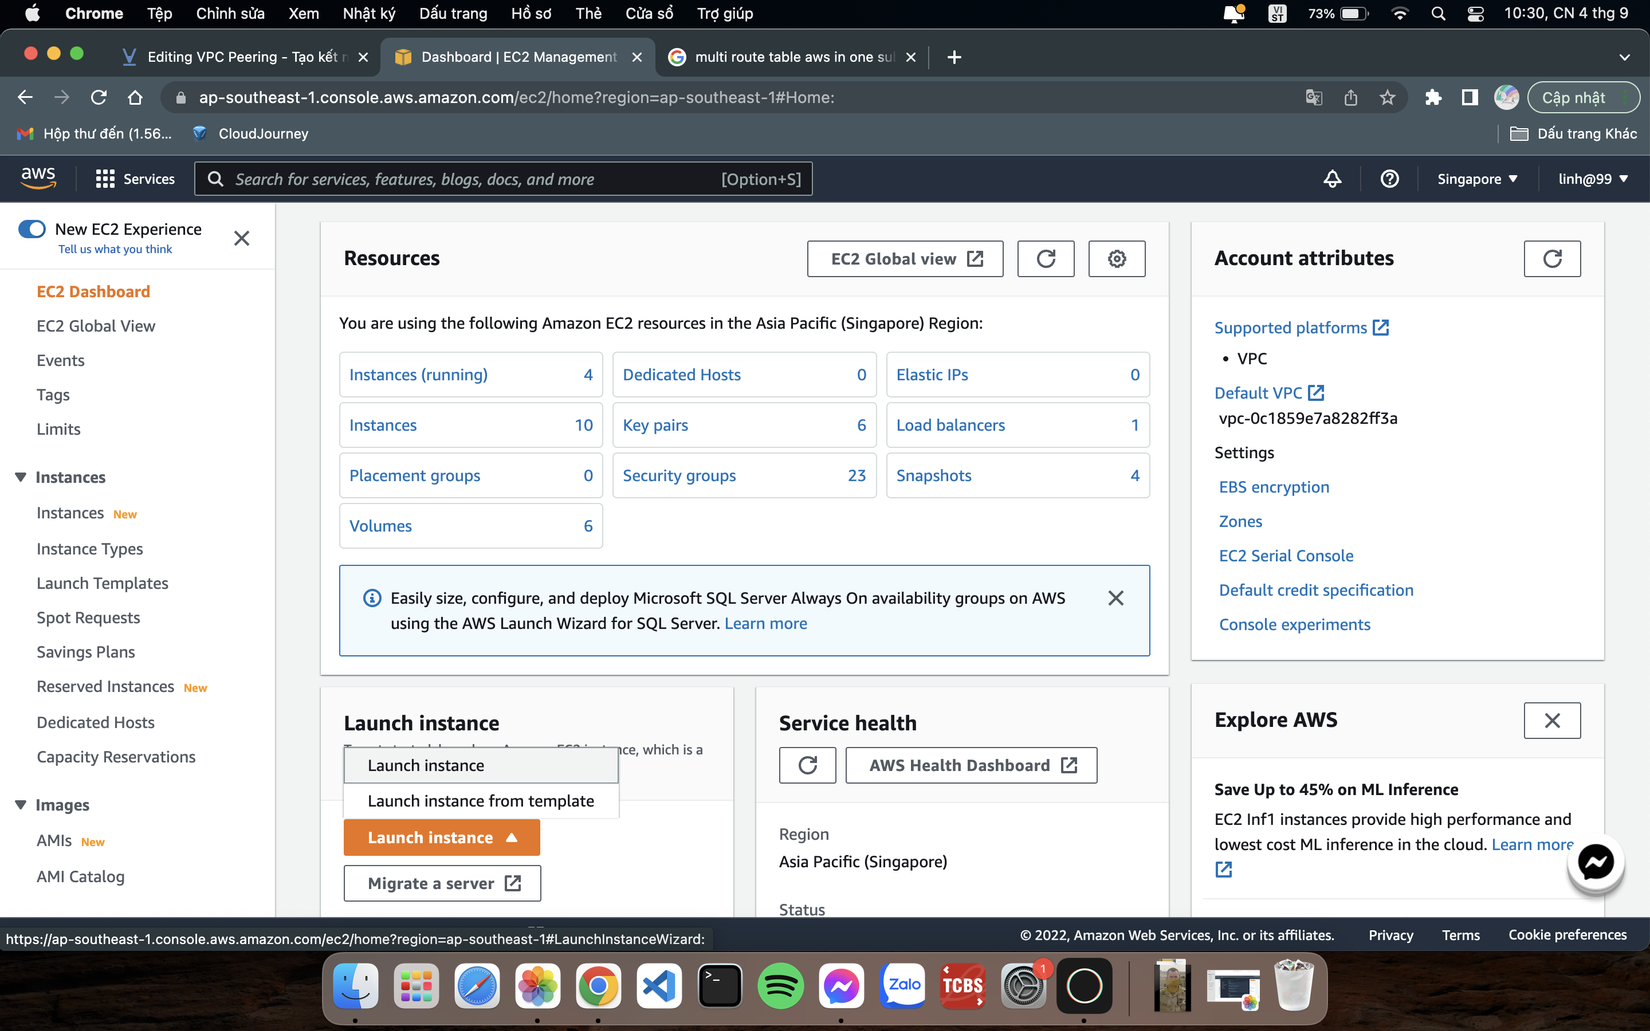Open EC2 Serial Console link
Screen dimensions: 1650x1031
[x=1285, y=556]
